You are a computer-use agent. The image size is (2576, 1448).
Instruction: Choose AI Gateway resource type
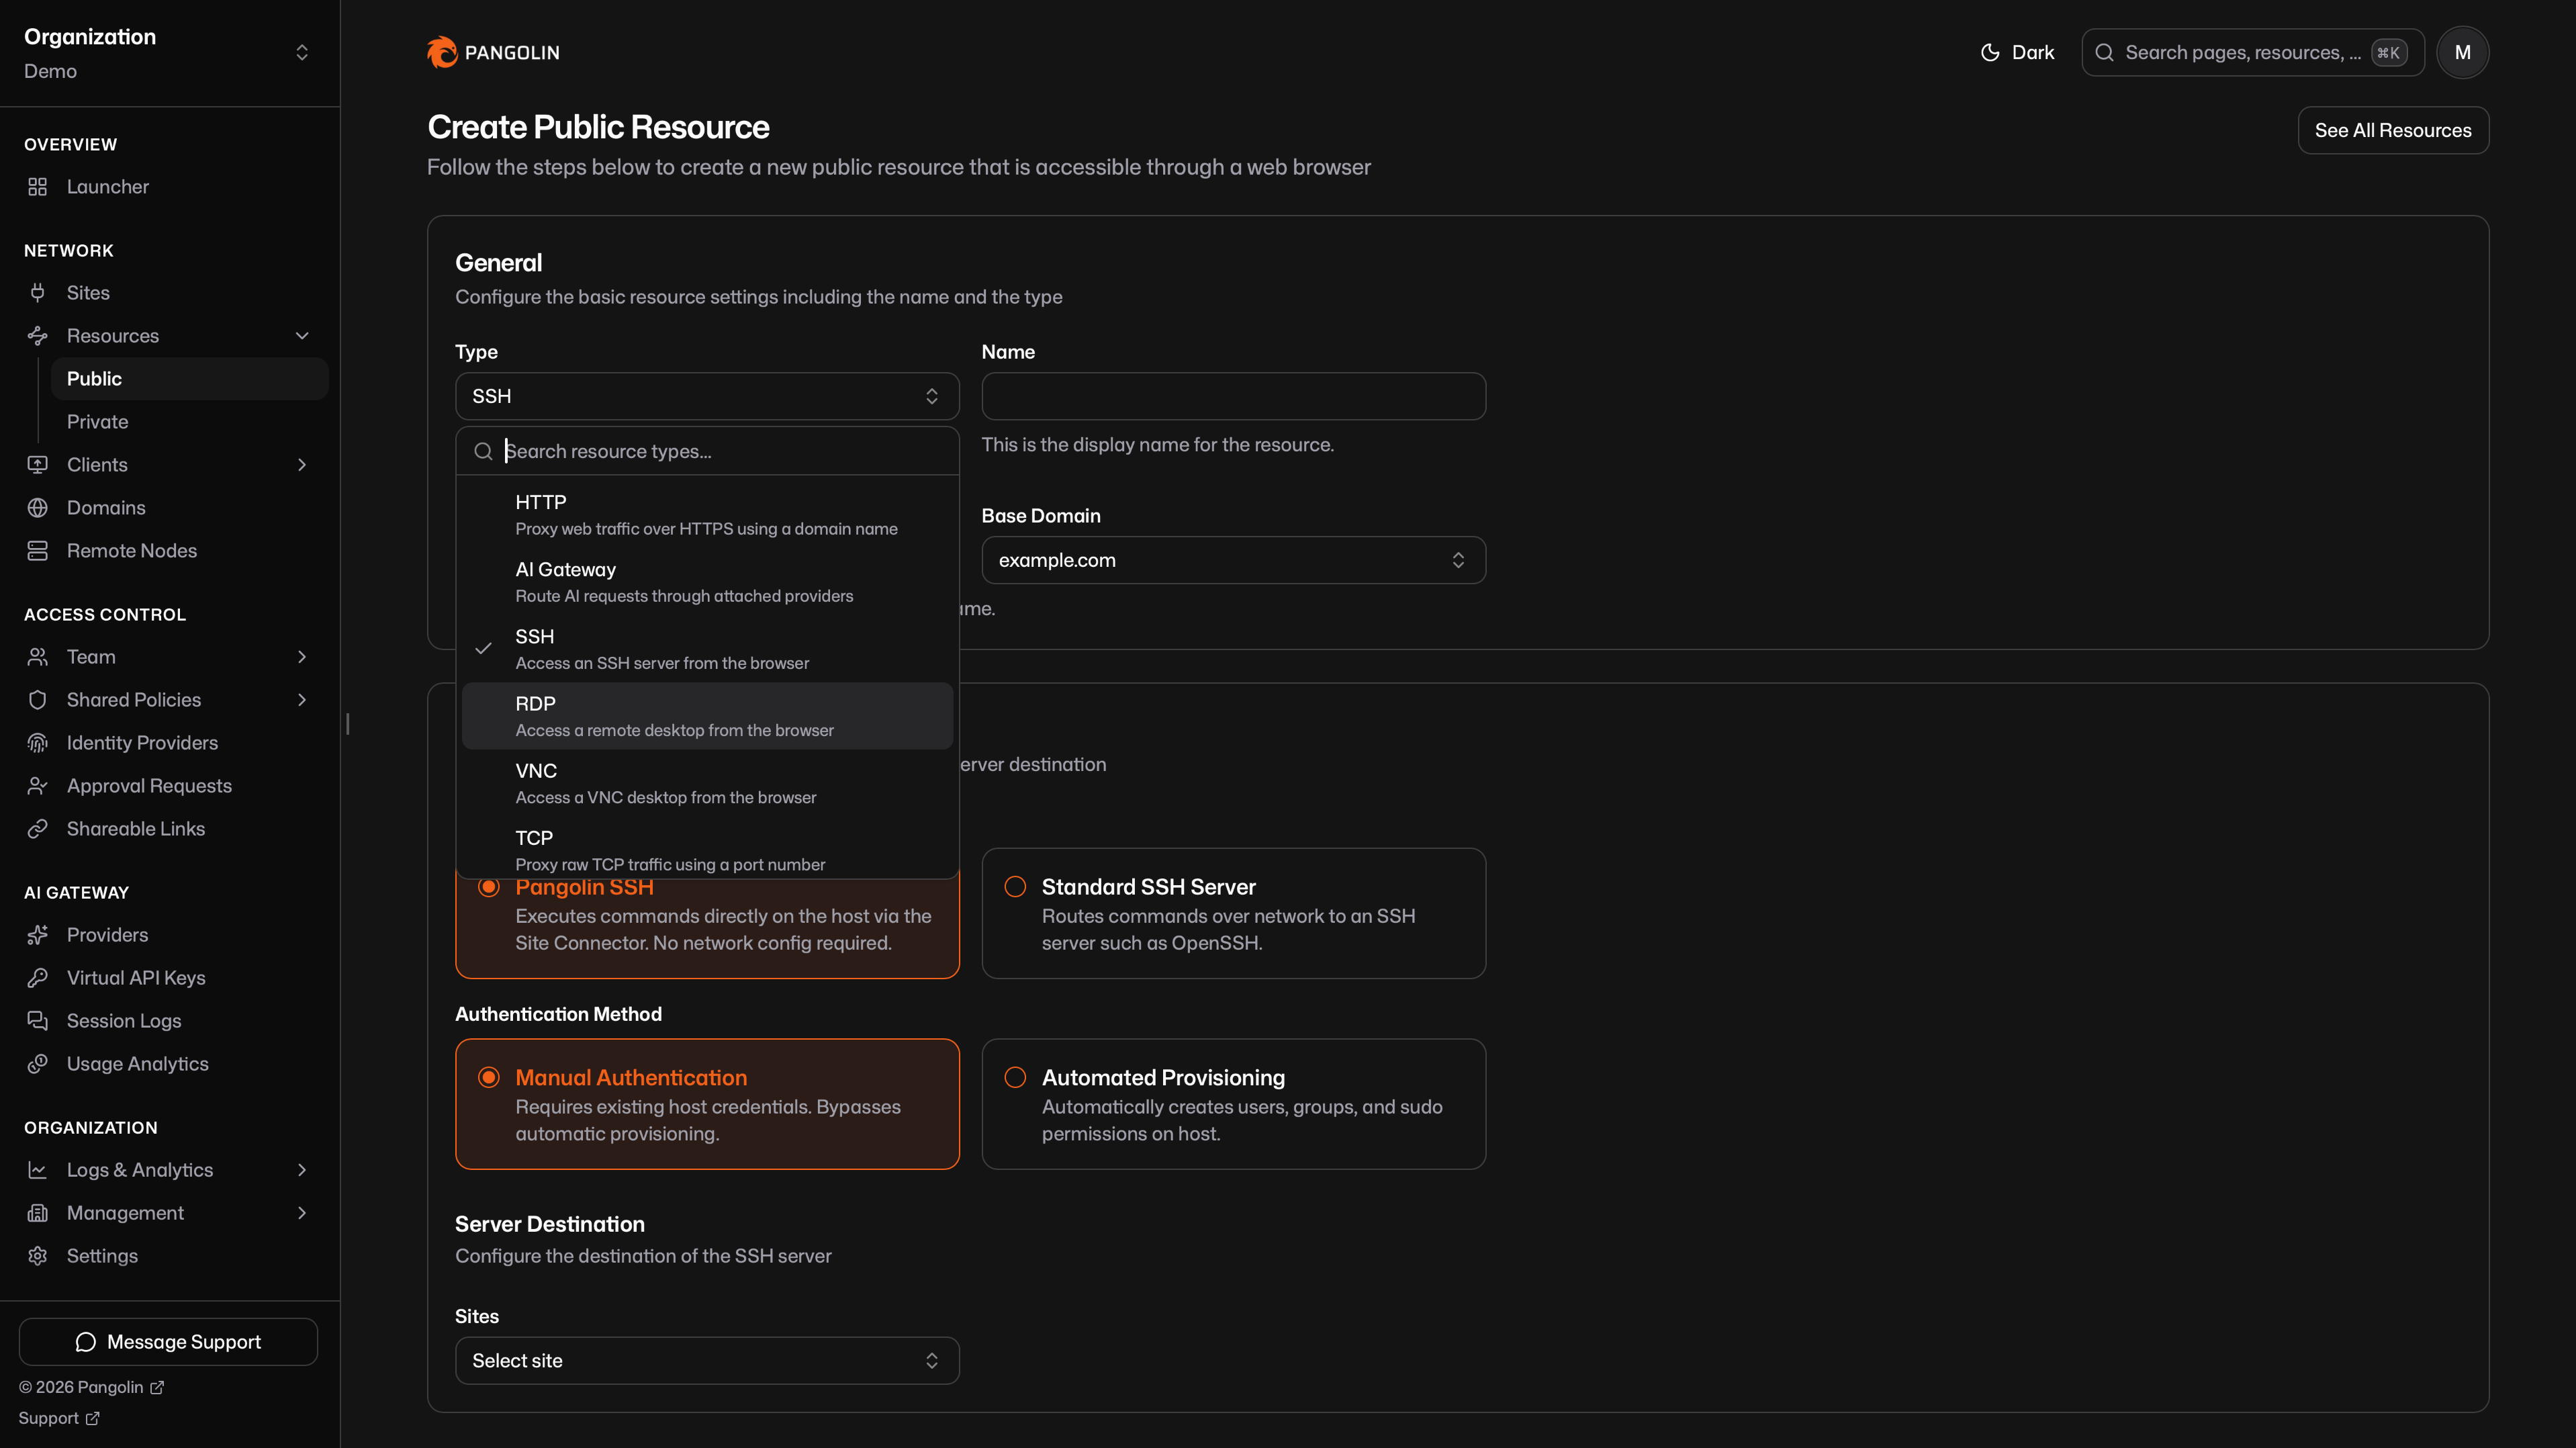(x=707, y=582)
